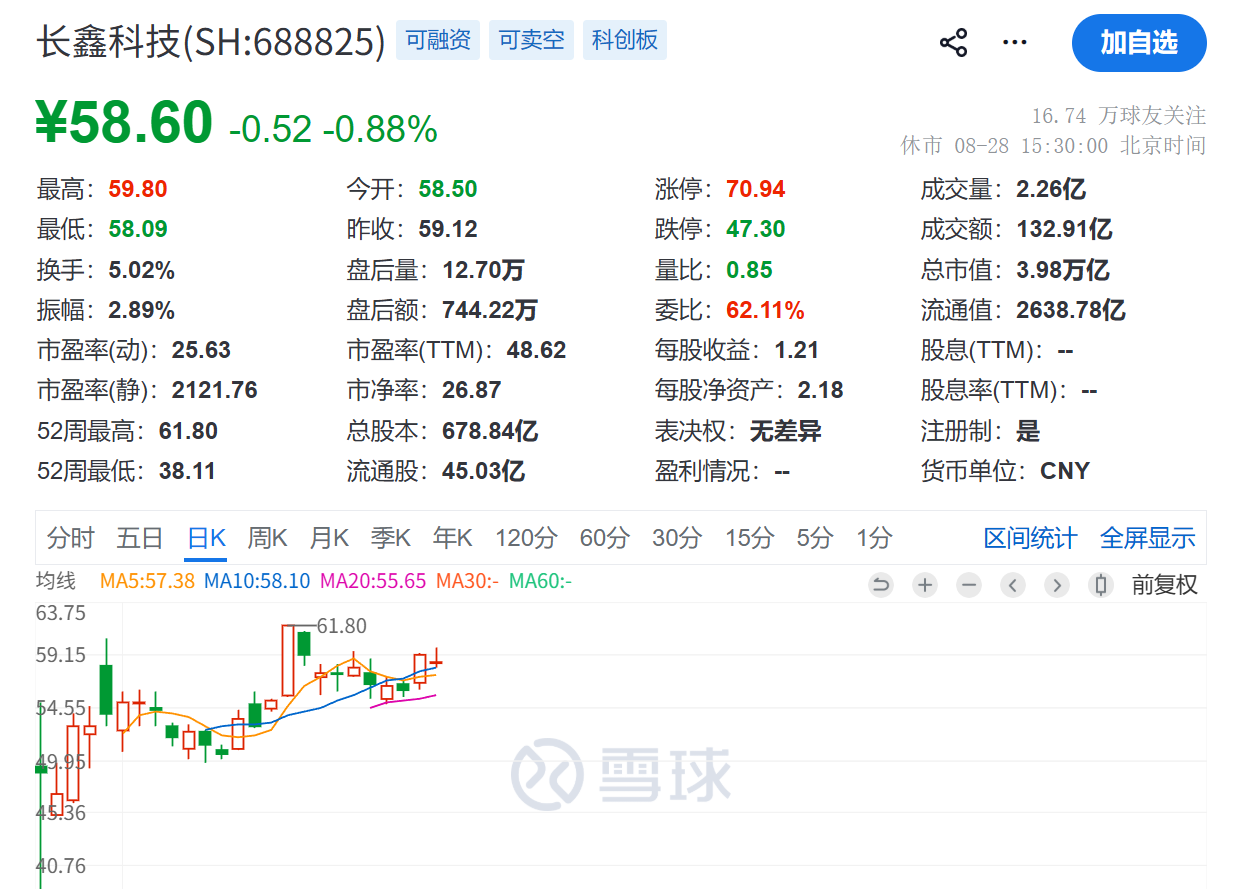1237x889 pixels.
Task: Click the 52周最低 value 38.11
Action: (x=187, y=471)
